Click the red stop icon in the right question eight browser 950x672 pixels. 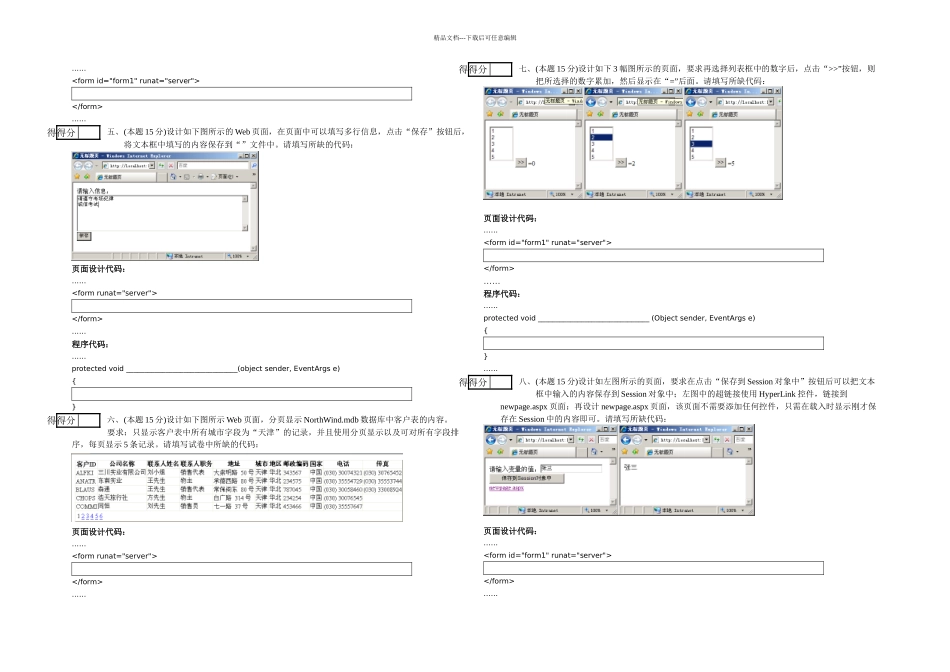pyautogui.click(x=727, y=440)
